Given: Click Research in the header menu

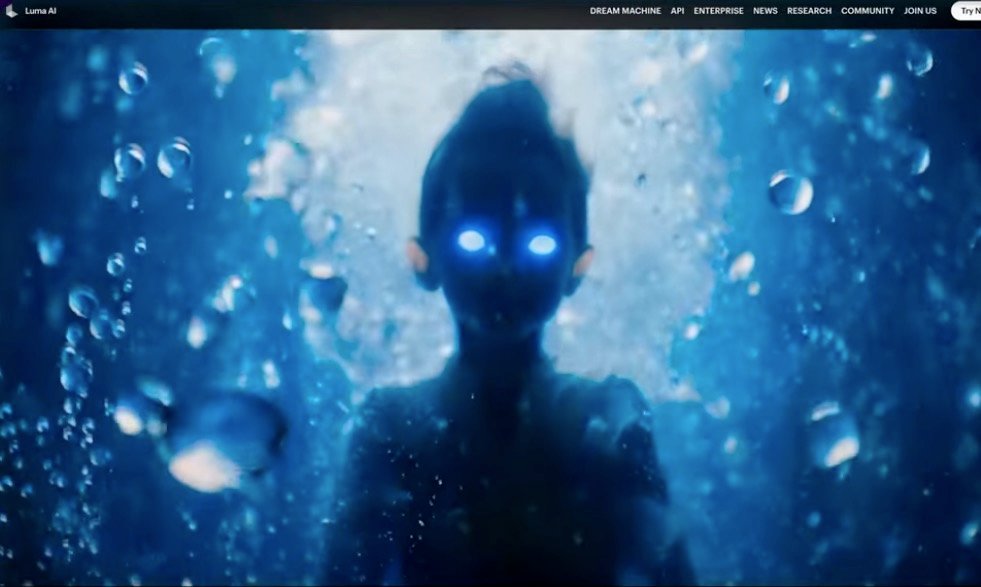Looking at the screenshot, I should pyautogui.click(x=808, y=10).
